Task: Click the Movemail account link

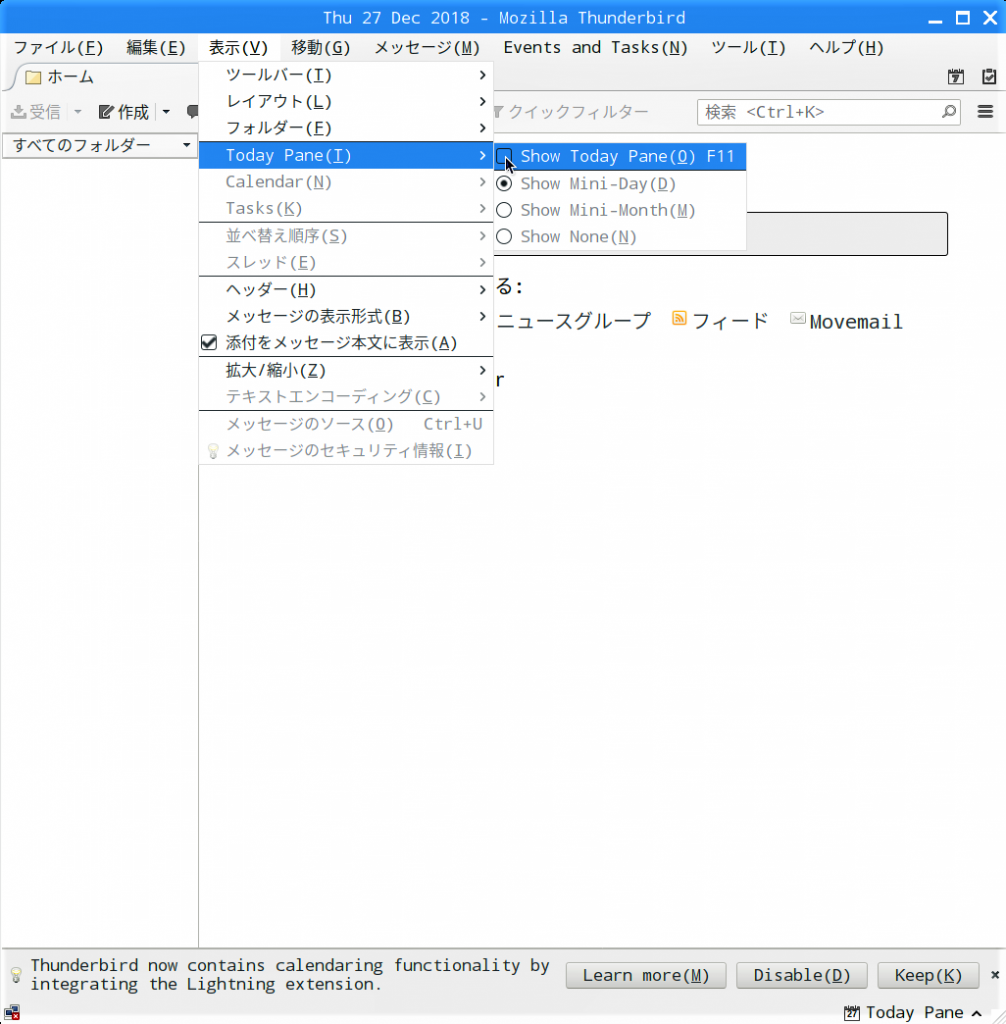Action: (x=856, y=322)
